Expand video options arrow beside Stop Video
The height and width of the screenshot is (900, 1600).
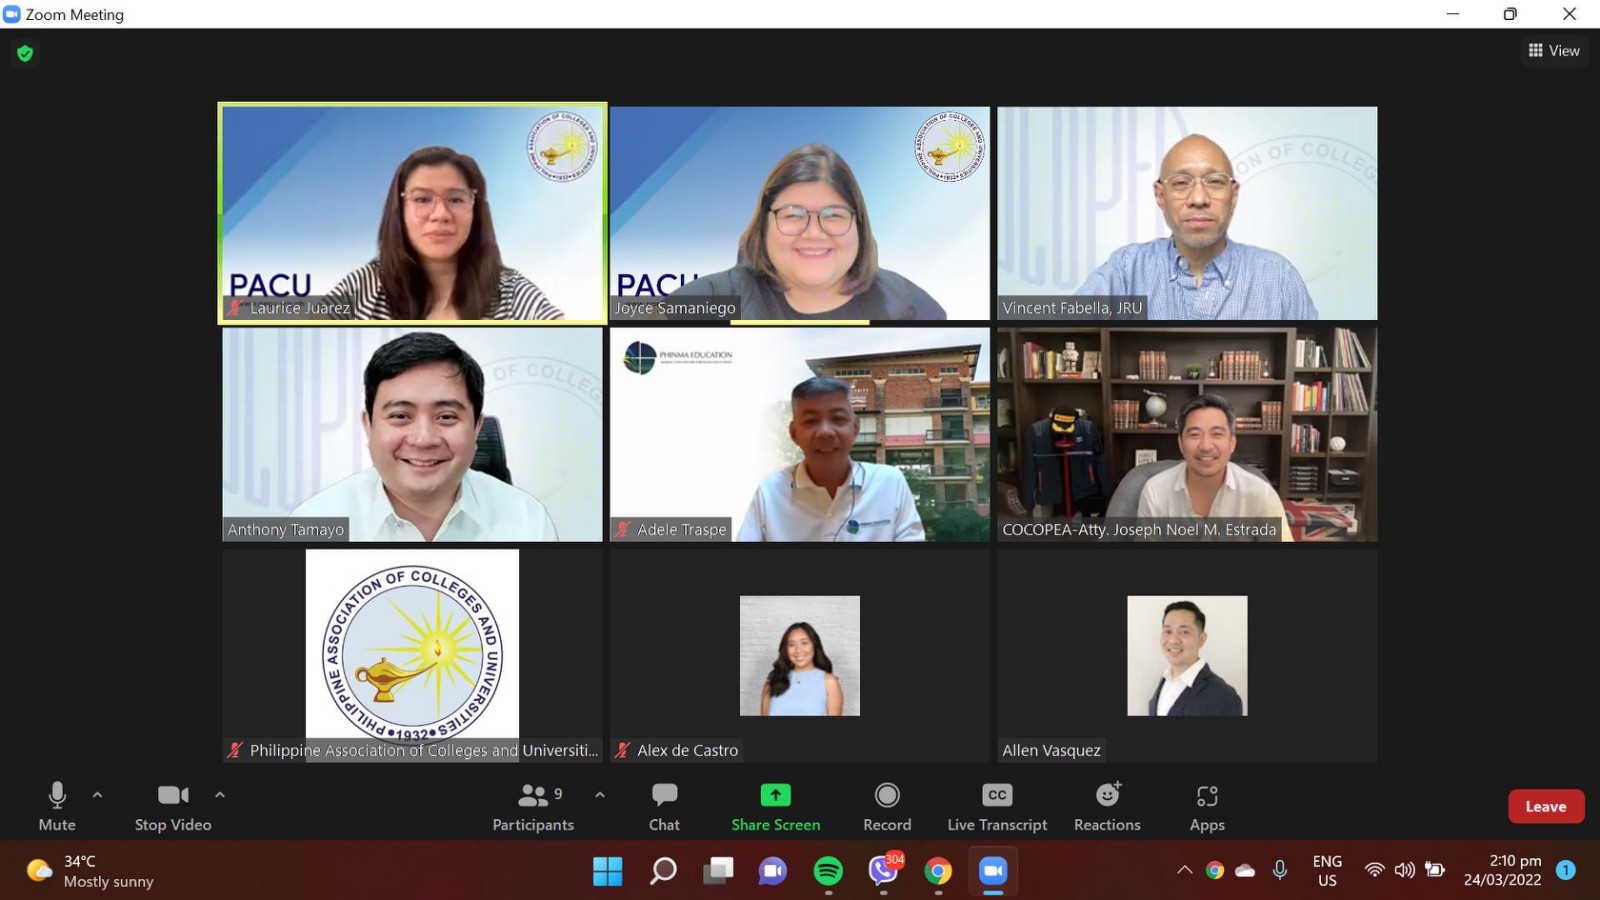(220, 795)
